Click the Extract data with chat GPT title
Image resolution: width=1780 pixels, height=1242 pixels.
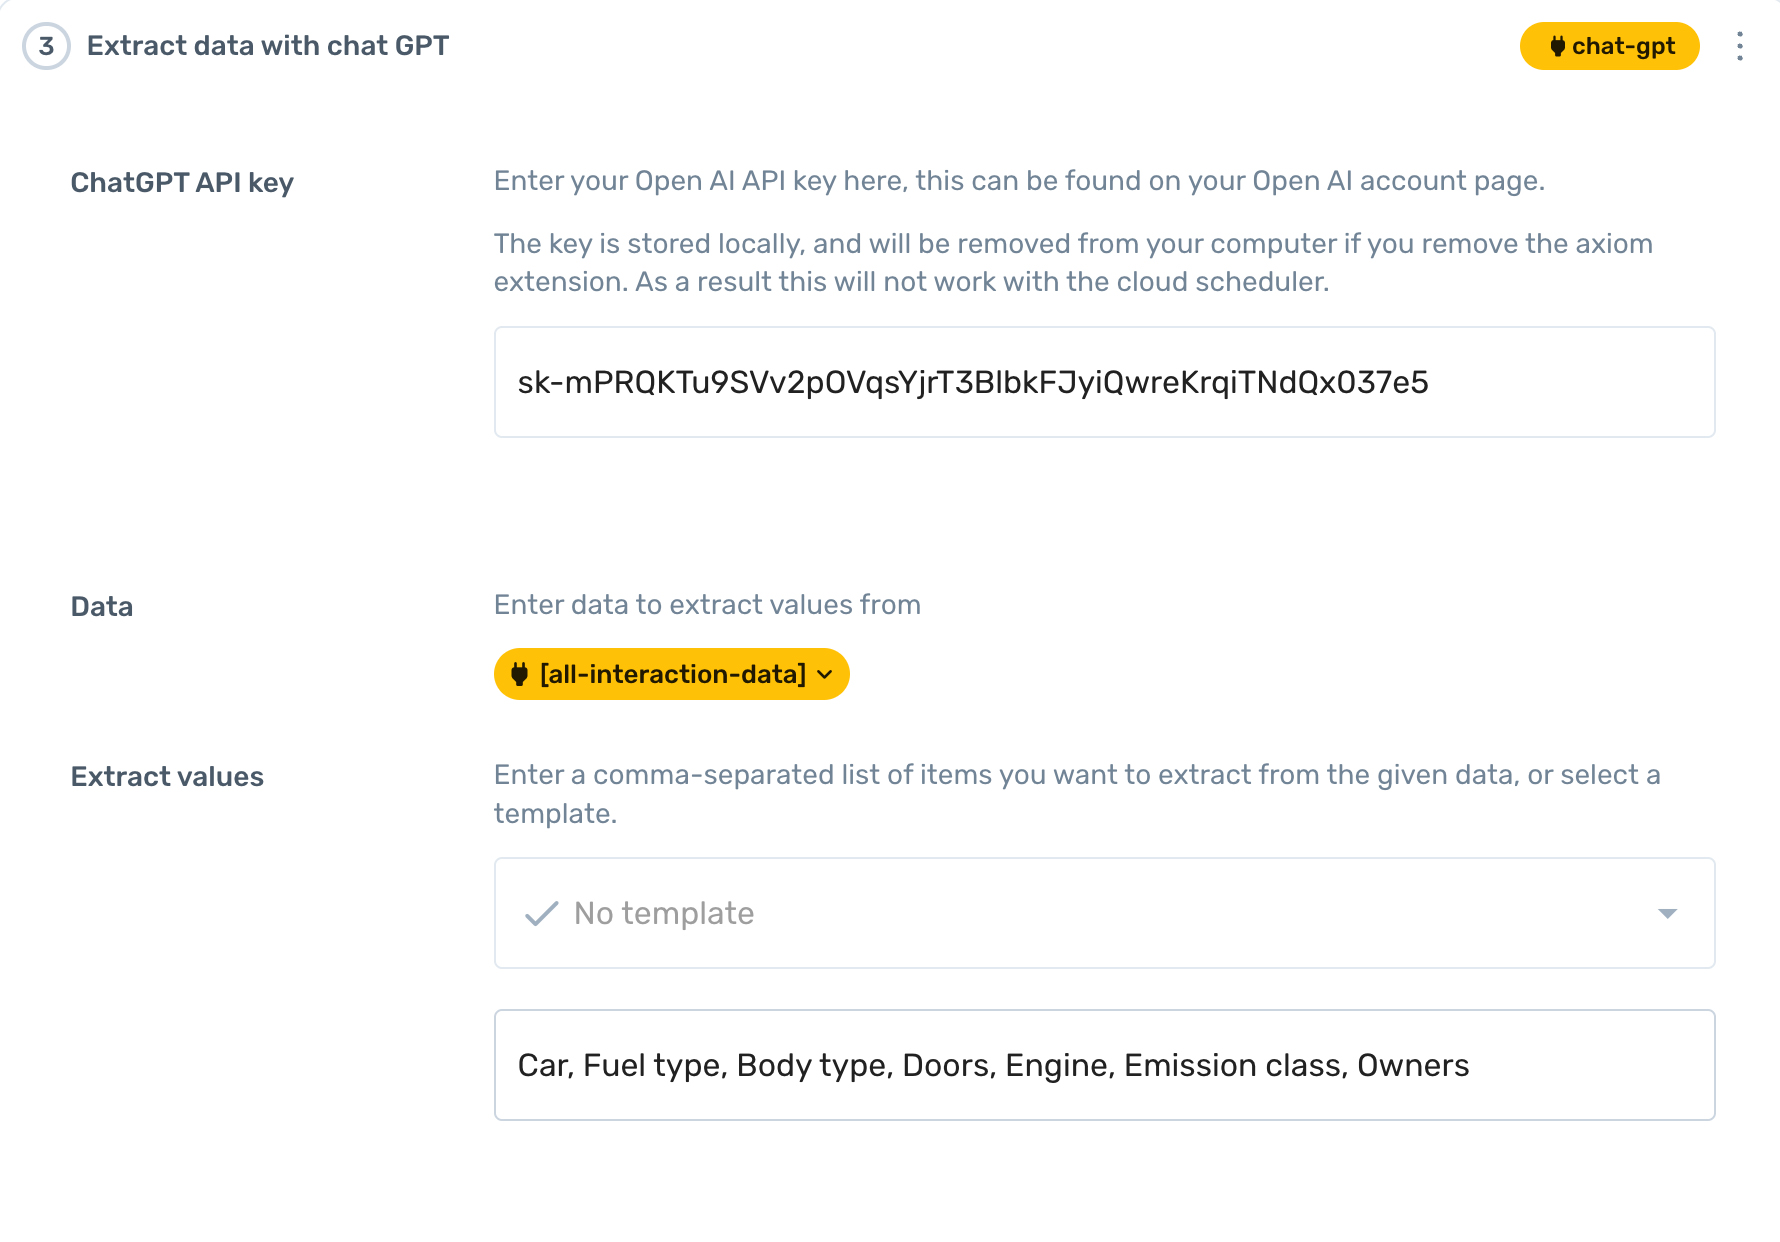268,46
